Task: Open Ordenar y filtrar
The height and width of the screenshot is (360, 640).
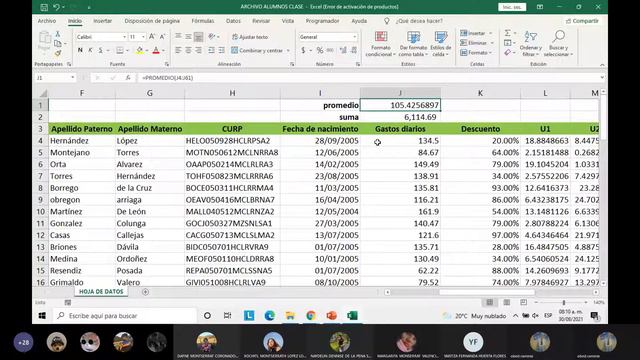Action: tap(530, 44)
